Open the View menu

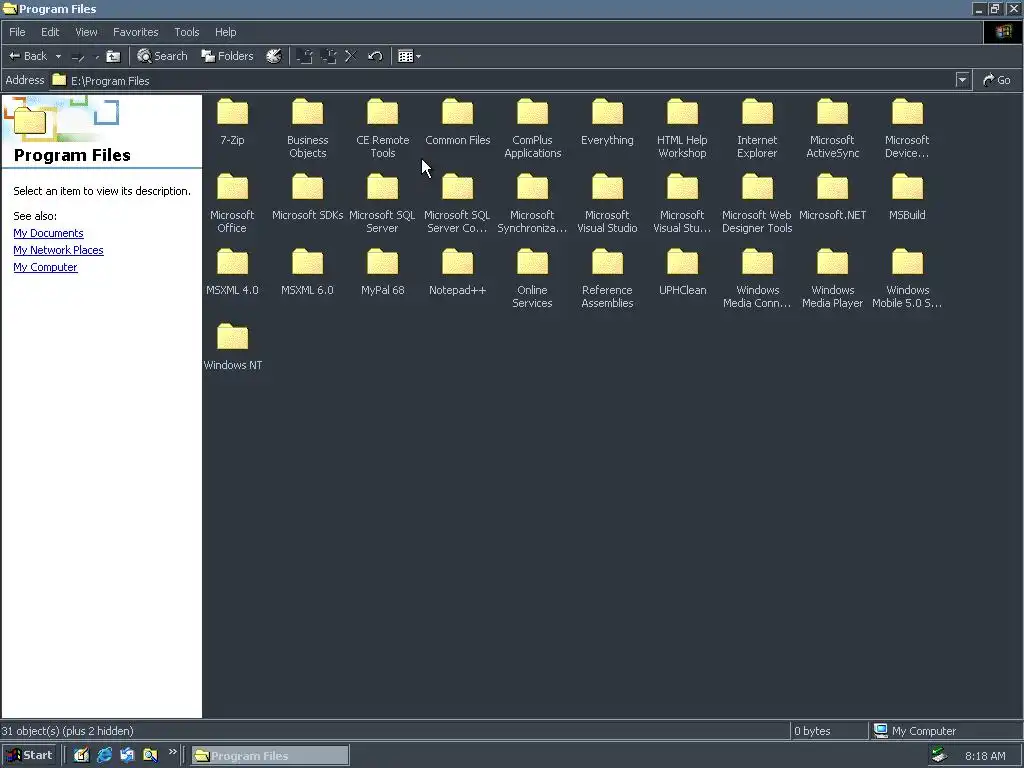[86, 32]
